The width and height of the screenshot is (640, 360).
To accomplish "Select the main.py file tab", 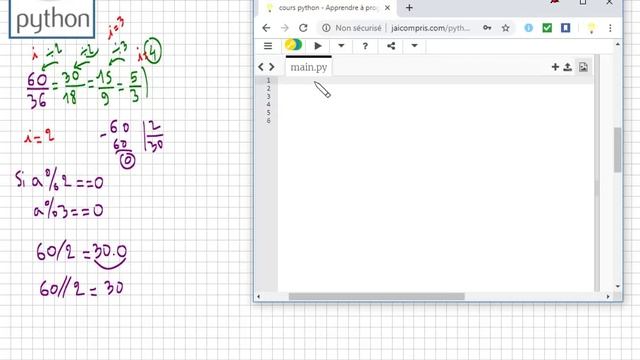I will [309, 67].
